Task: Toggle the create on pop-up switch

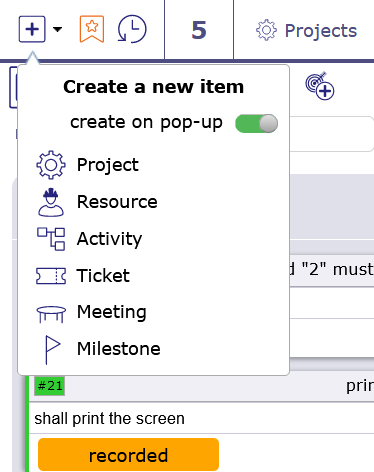Action: click(256, 124)
